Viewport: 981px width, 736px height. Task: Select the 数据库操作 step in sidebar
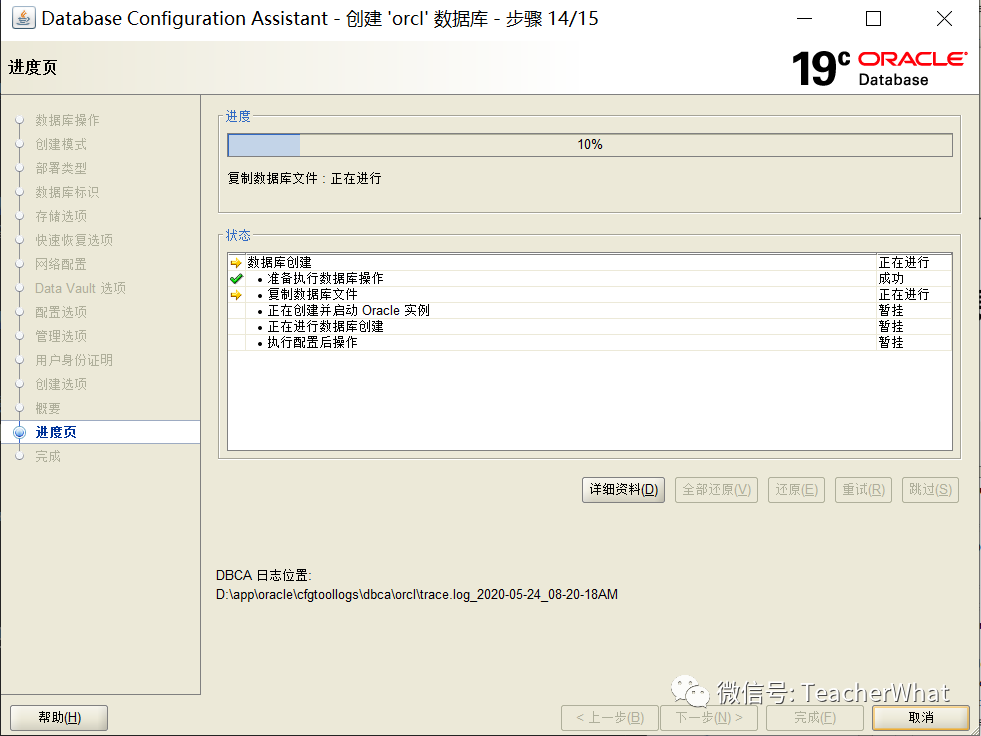point(67,120)
